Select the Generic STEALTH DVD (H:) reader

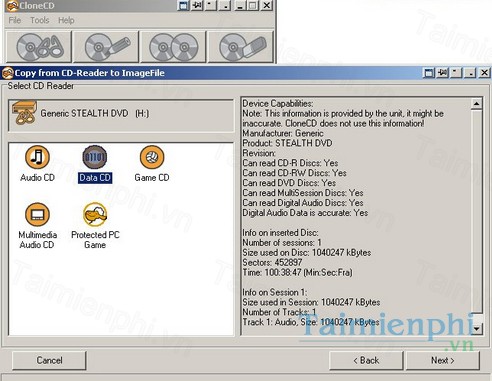121,115
